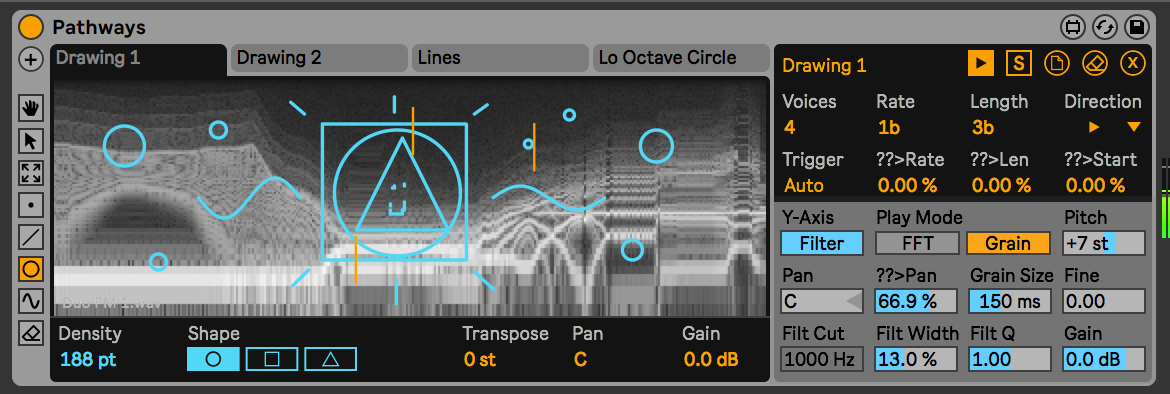
Task: Play Drawing 1 with the play button
Action: pyautogui.click(x=981, y=63)
